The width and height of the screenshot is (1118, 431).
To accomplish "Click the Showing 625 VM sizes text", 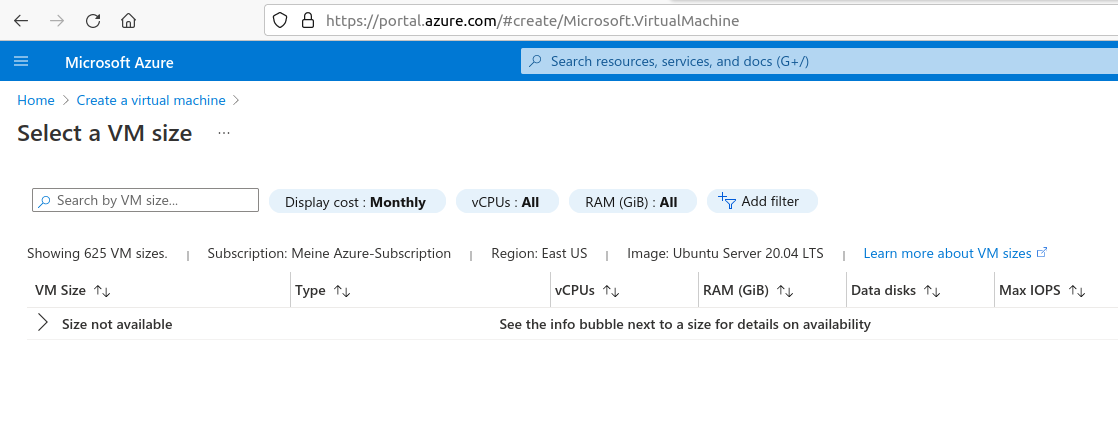I will click(97, 253).
